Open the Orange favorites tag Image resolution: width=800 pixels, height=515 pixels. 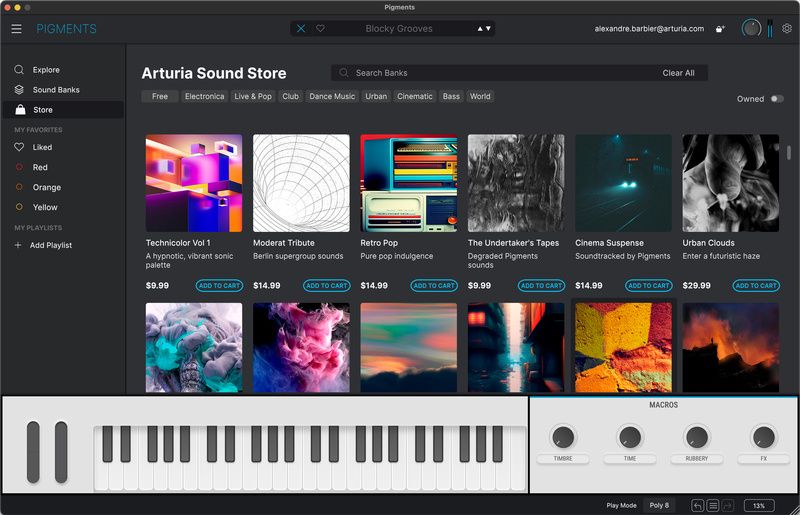[63, 187]
